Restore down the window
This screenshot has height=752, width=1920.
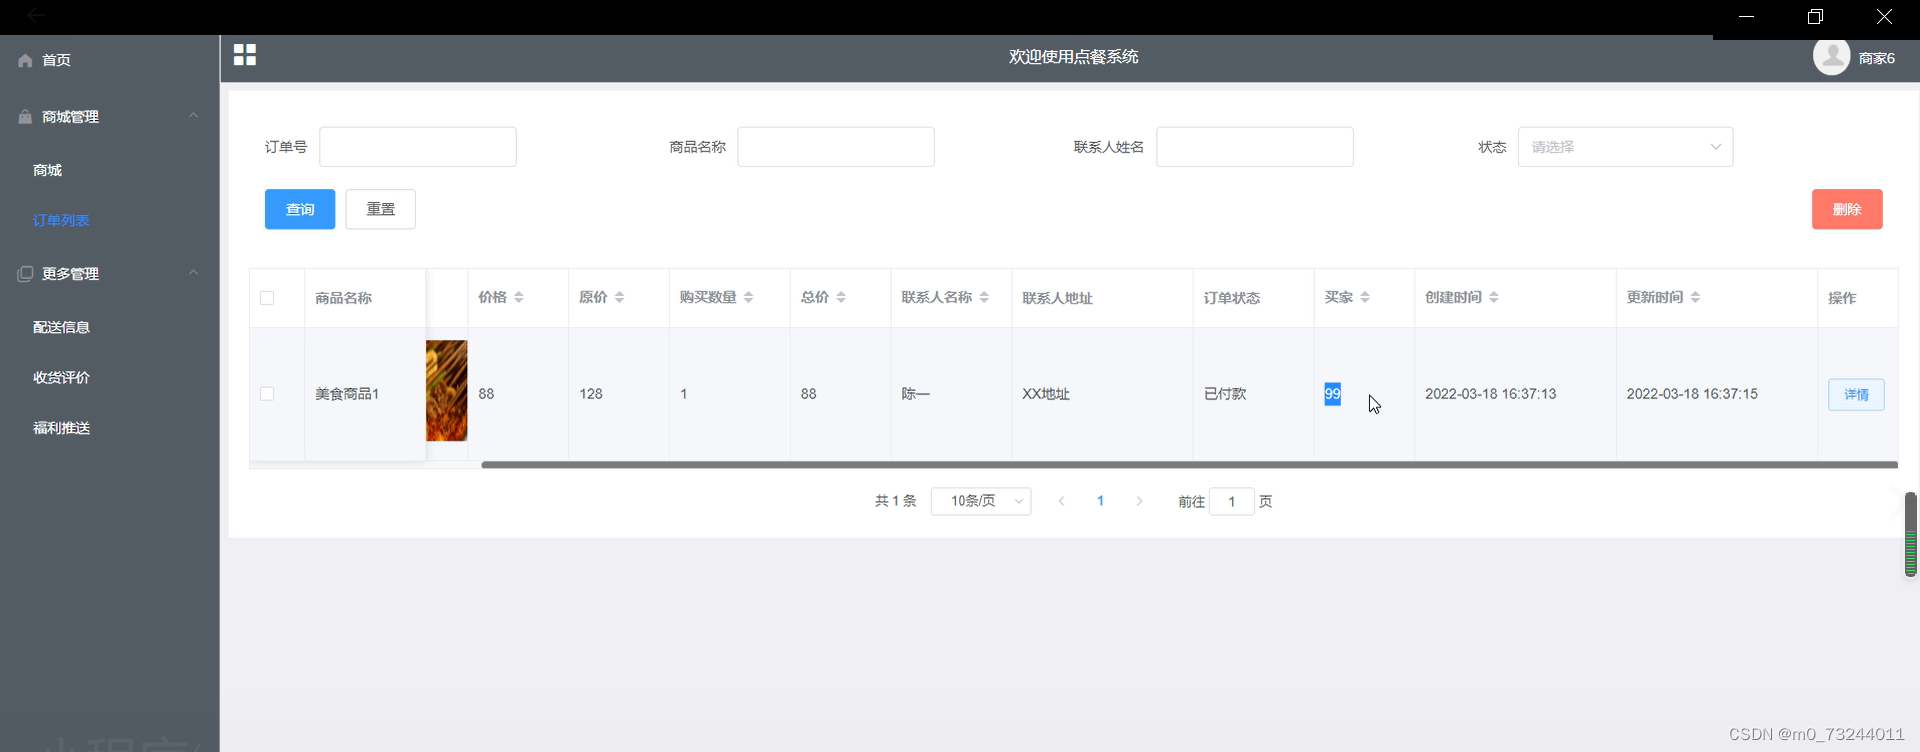[1815, 17]
